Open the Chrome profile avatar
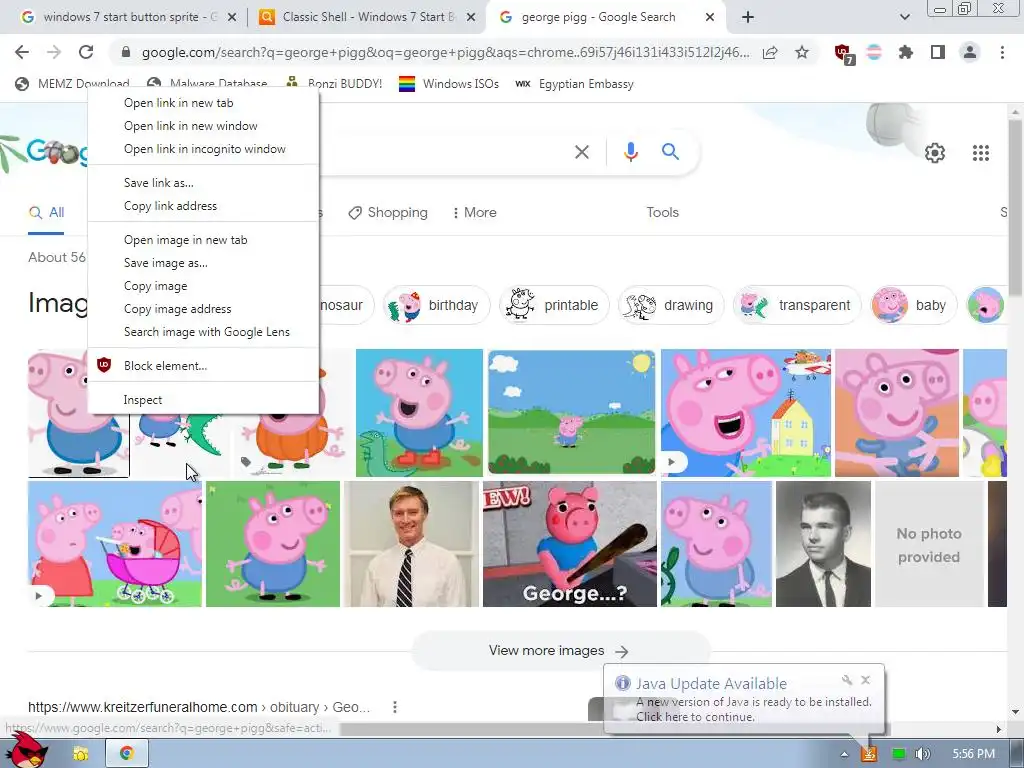The width and height of the screenshot is (1024, 768). pos(970,52)
